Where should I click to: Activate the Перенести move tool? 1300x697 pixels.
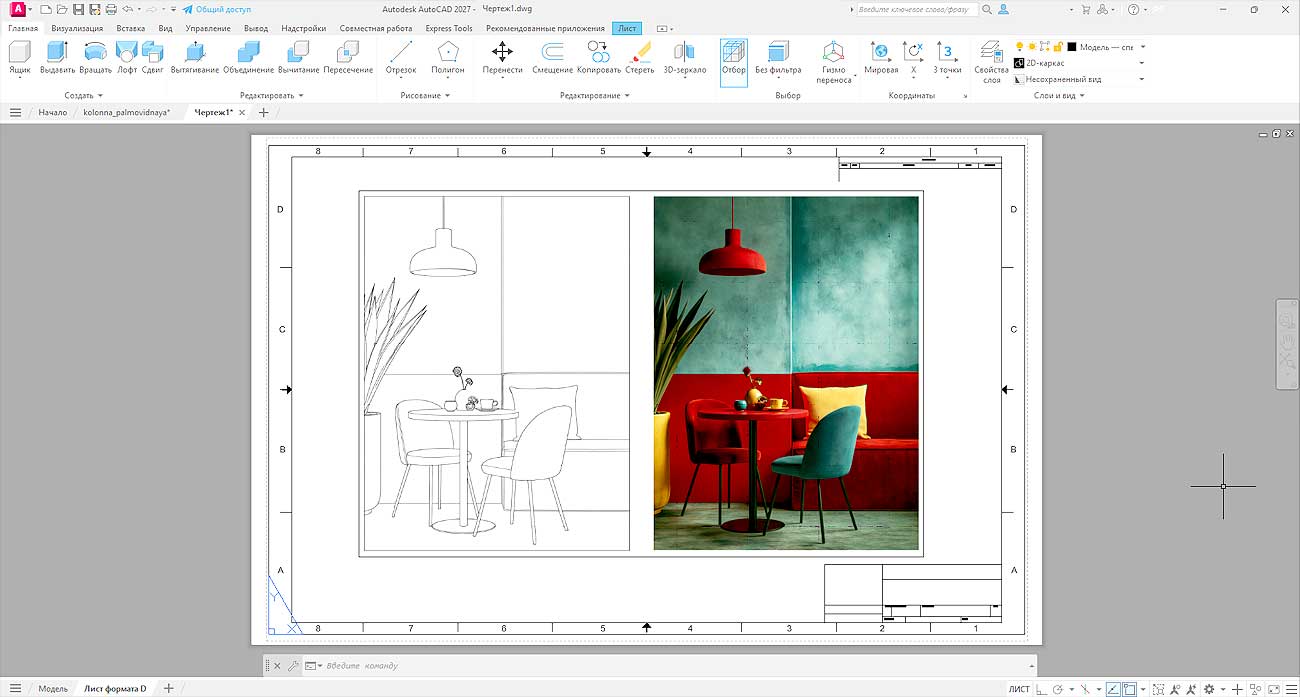point(502,58)
